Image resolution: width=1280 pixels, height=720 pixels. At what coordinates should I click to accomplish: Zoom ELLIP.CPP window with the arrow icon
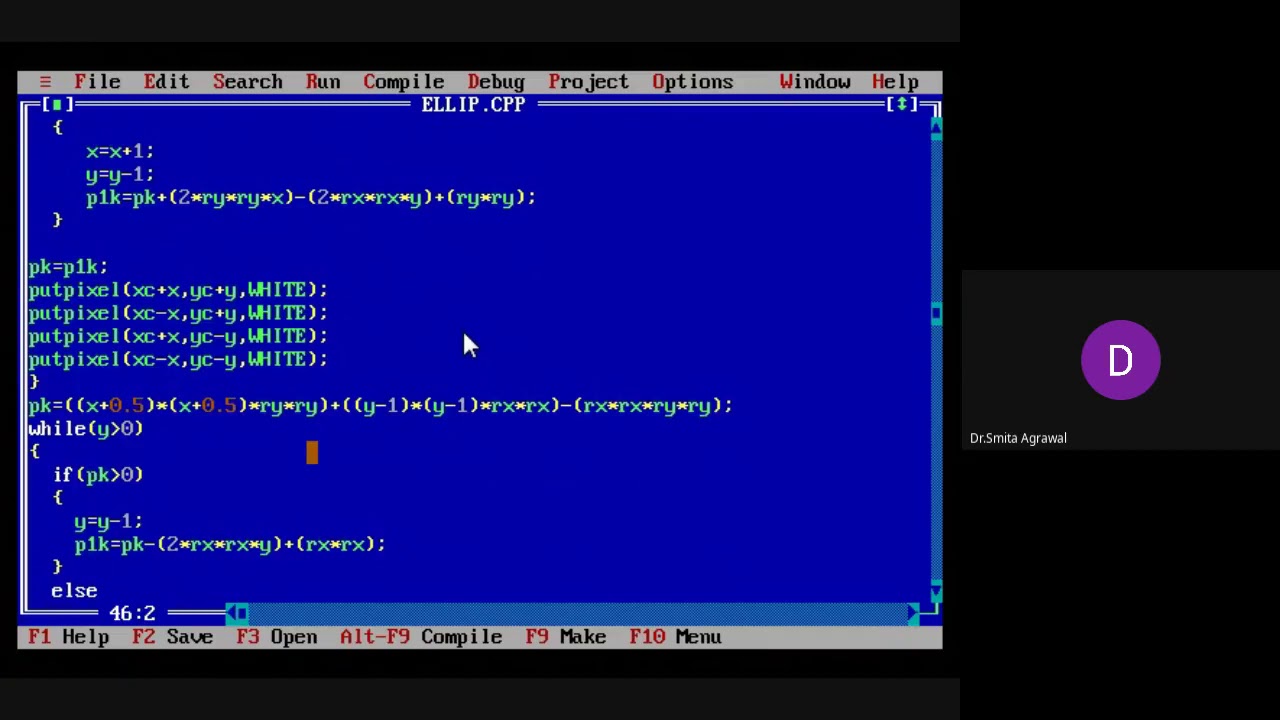coord(902,105)
